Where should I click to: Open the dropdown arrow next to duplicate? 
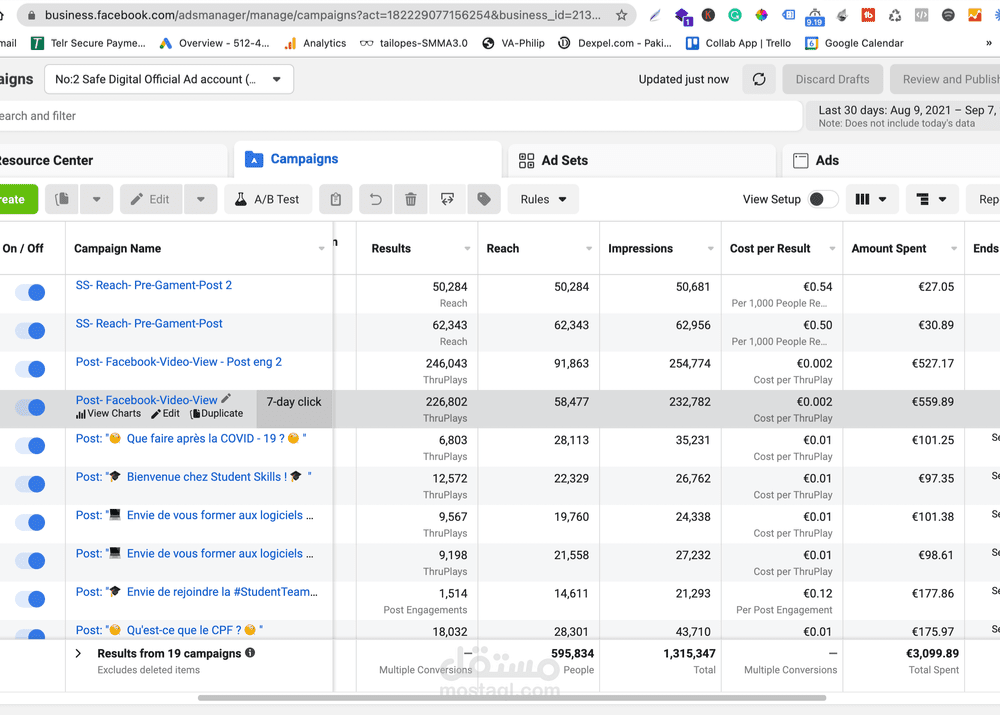click(96, 199)
